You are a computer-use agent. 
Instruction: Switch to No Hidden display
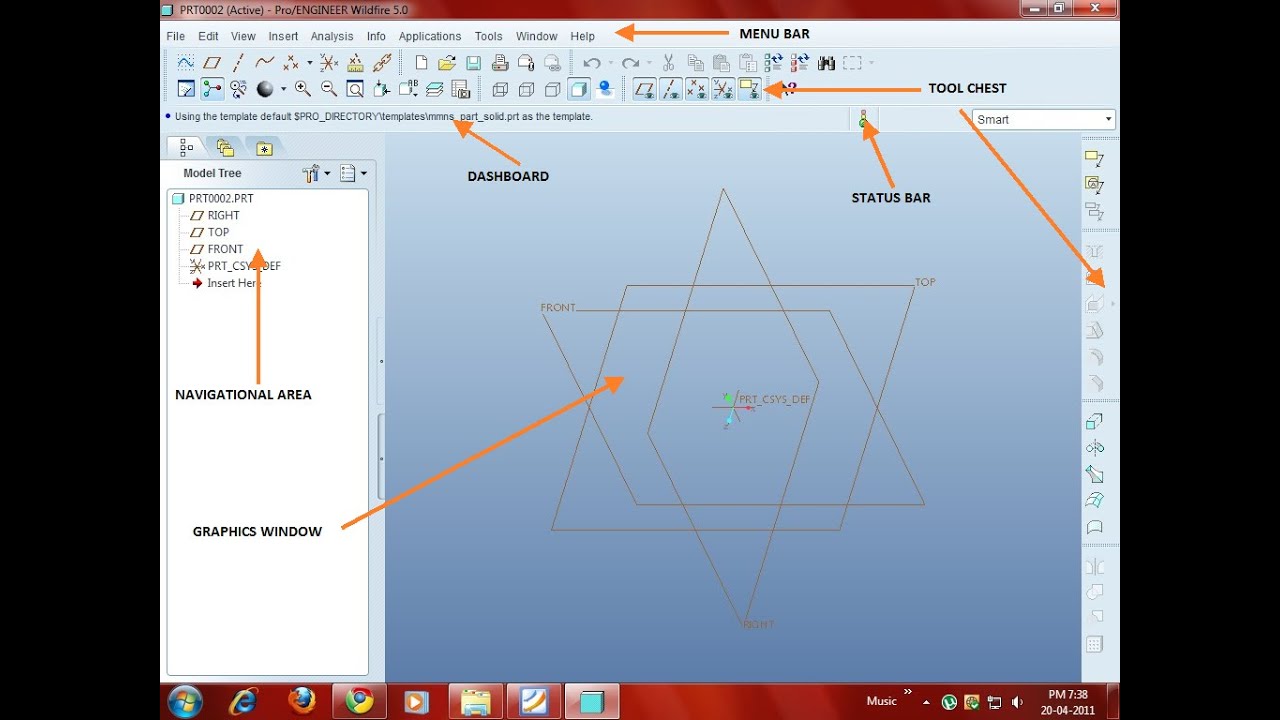tap(552, 89)
